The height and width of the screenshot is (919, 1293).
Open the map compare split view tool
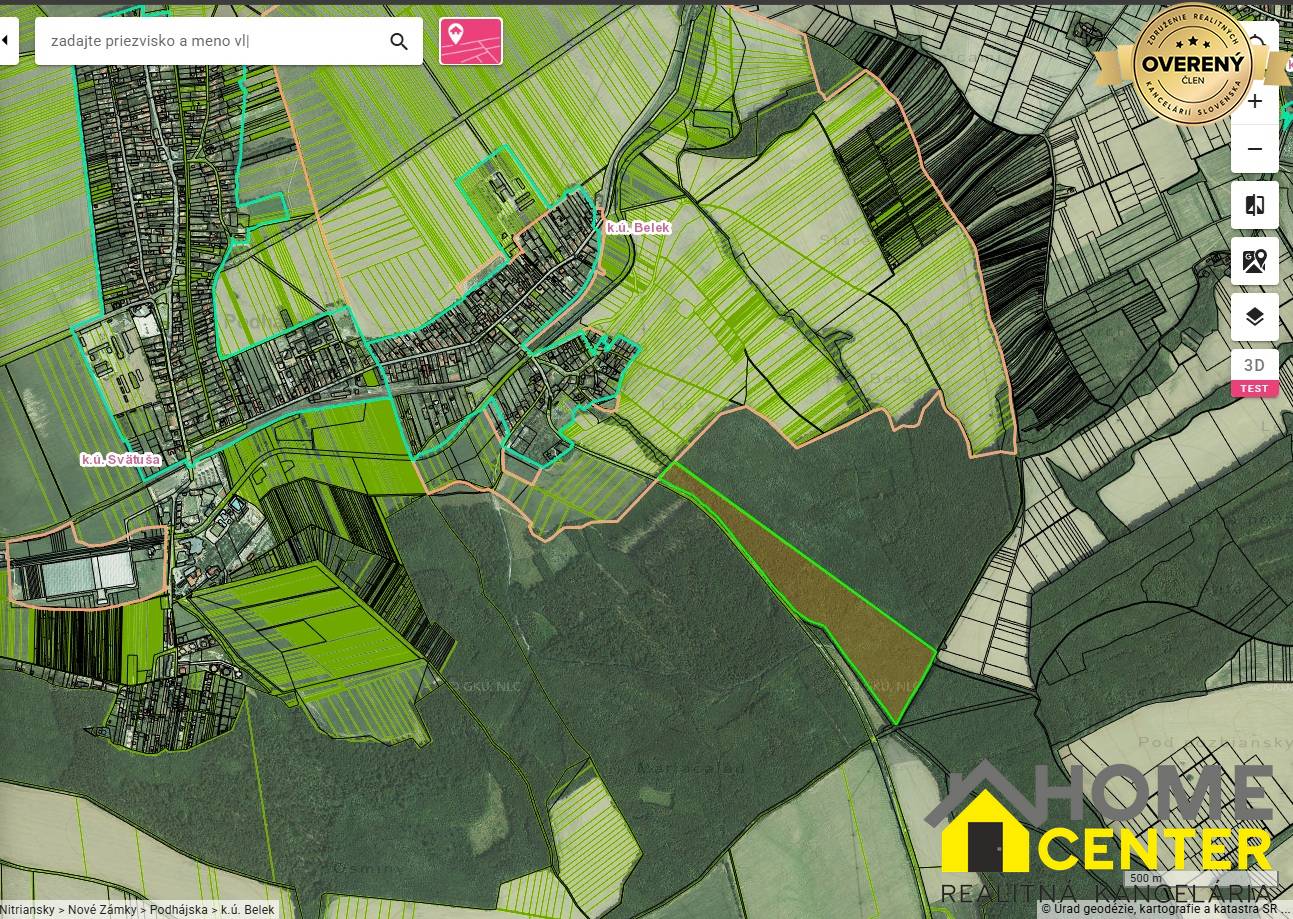point(1255,205)
